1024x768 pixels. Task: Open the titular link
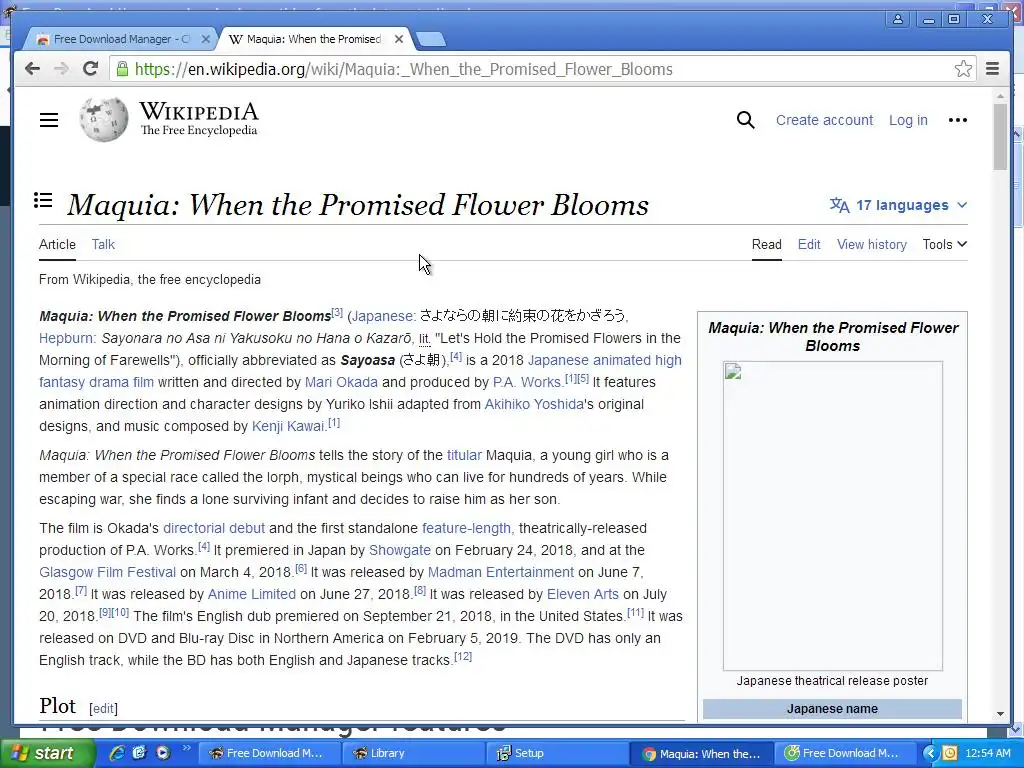(x=464, y=455)
